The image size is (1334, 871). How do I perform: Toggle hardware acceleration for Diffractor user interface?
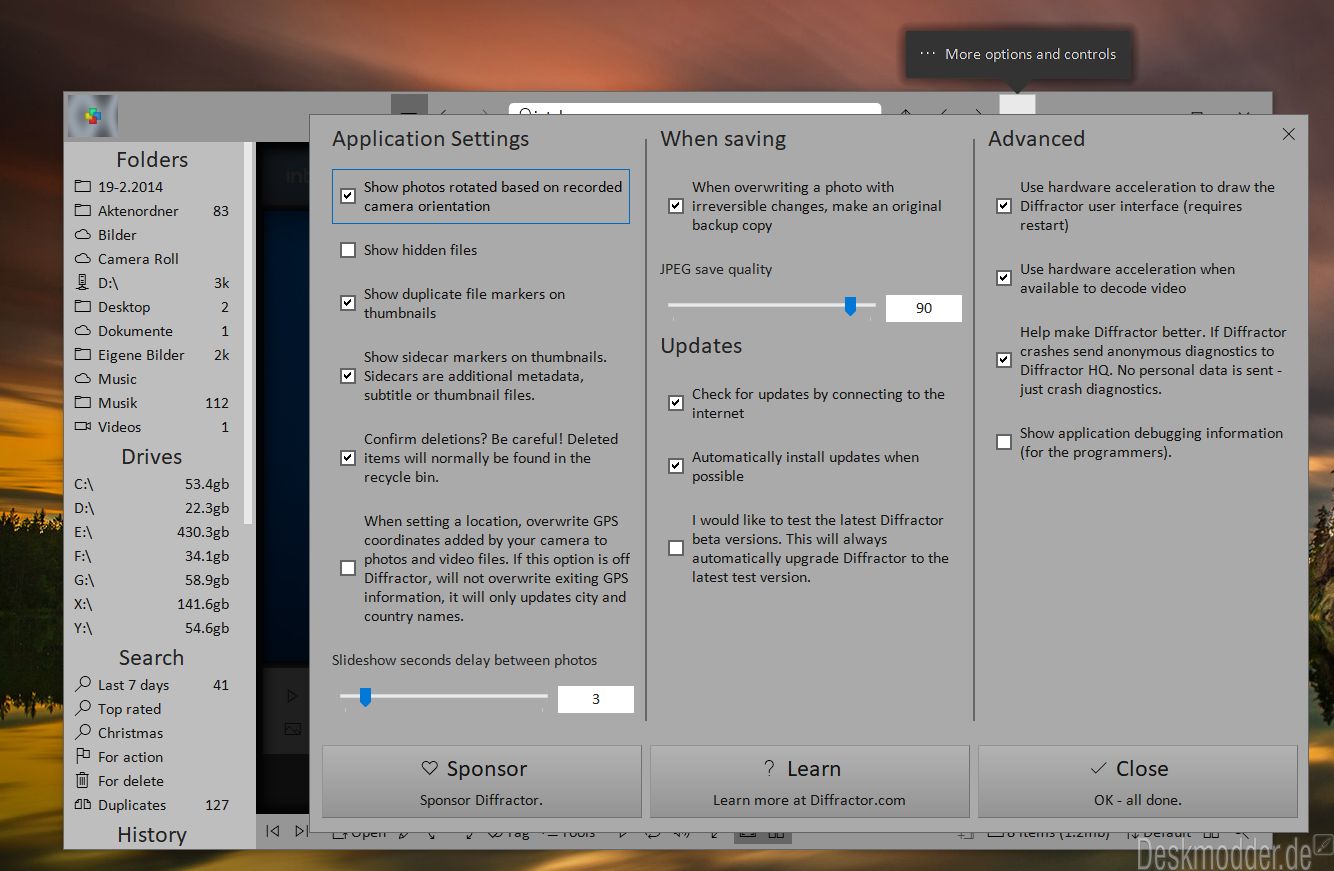tap(1004, 206)
